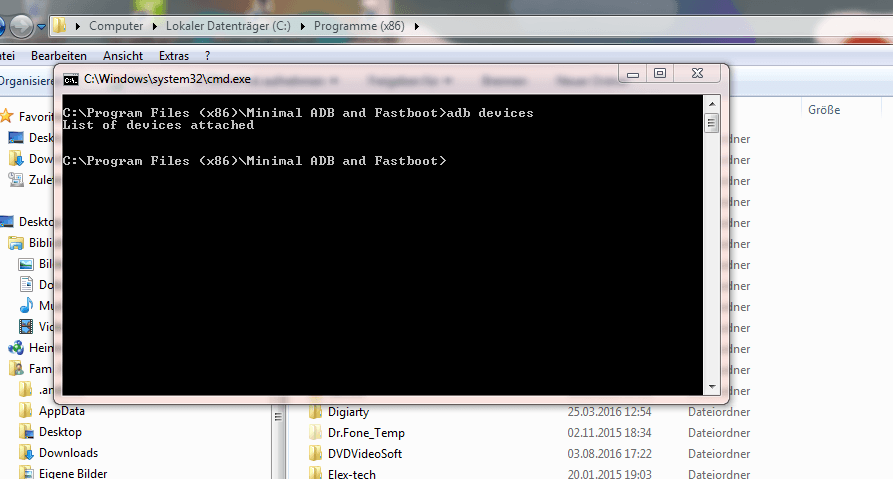
Task: Expand the arrow after Computer in breadcrumb
Action: tap(154, 26)
